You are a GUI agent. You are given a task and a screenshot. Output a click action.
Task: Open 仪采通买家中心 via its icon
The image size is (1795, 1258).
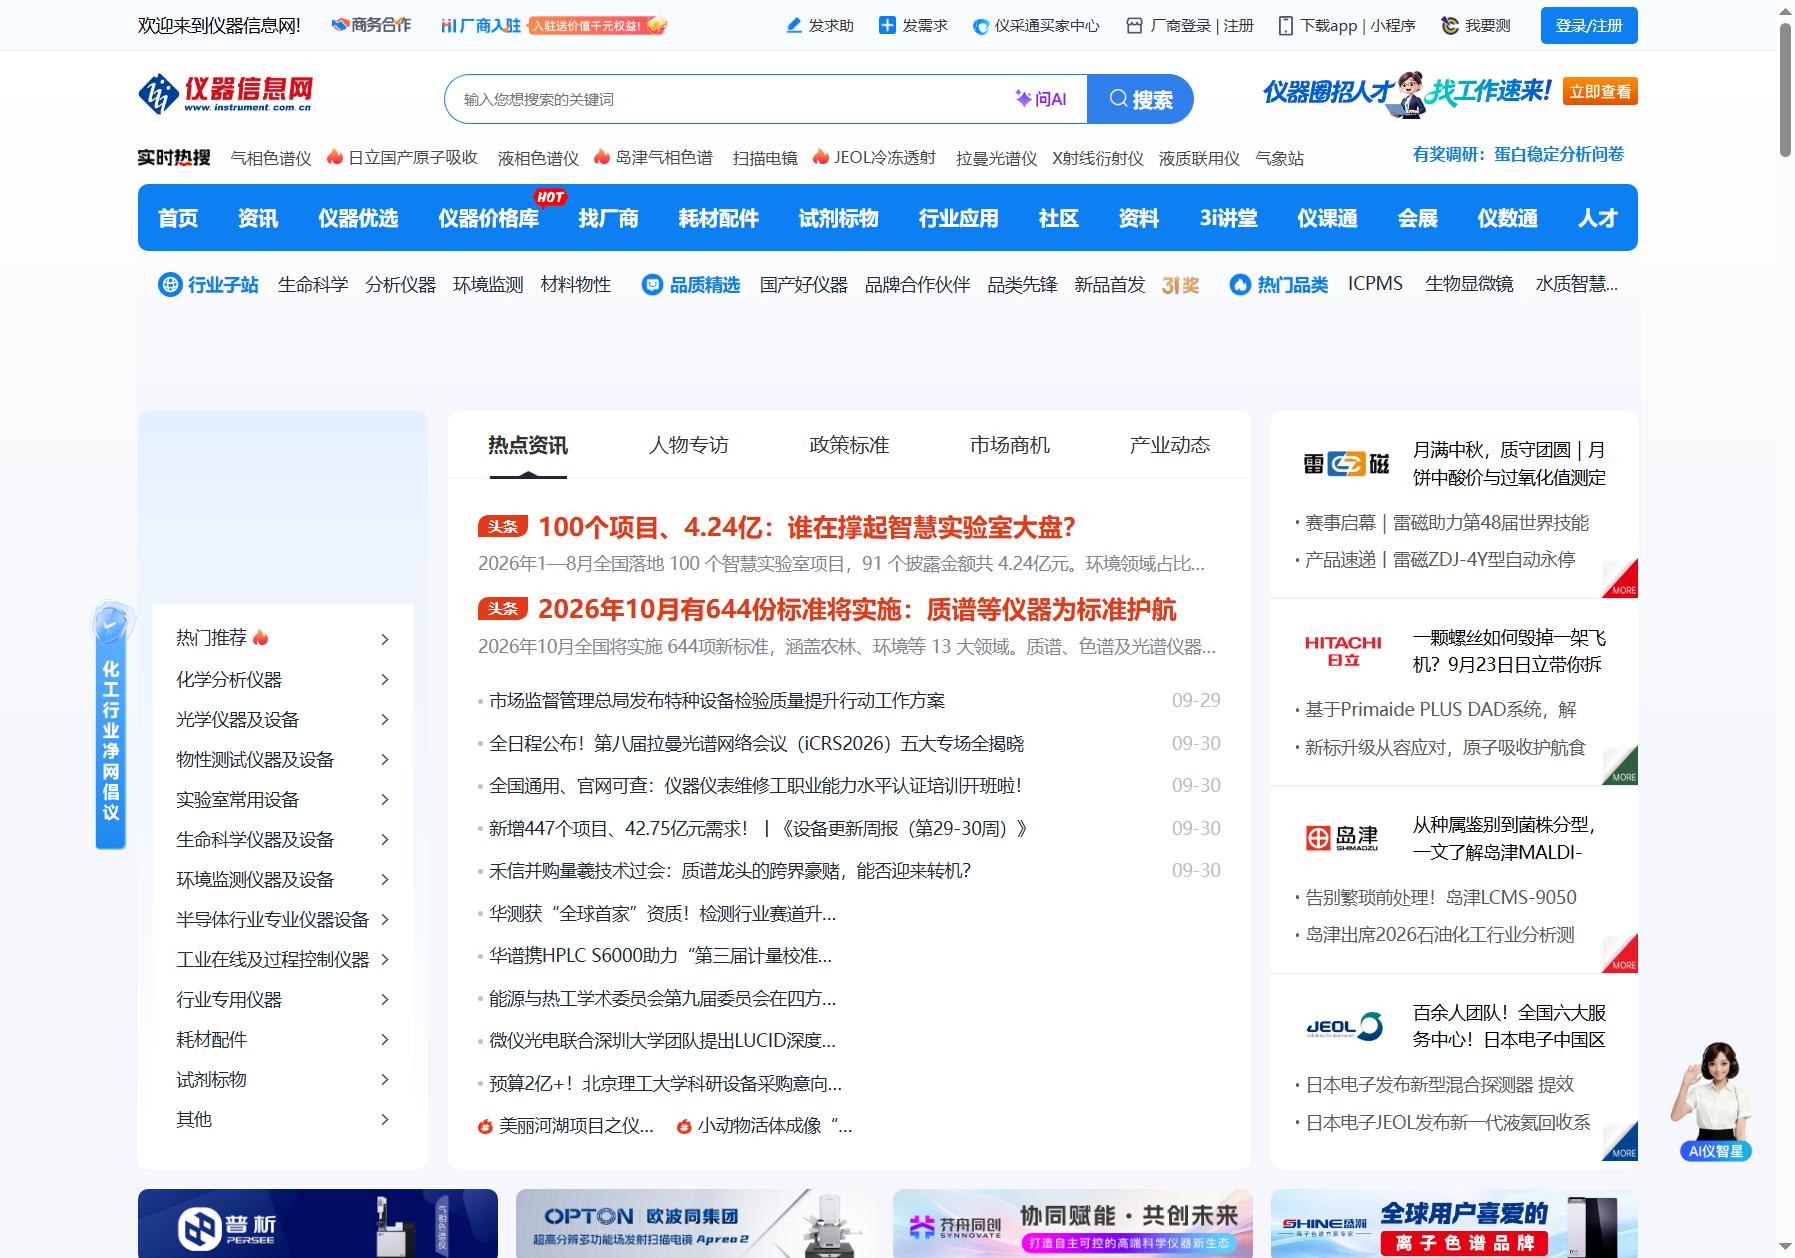tap(981, 27)
